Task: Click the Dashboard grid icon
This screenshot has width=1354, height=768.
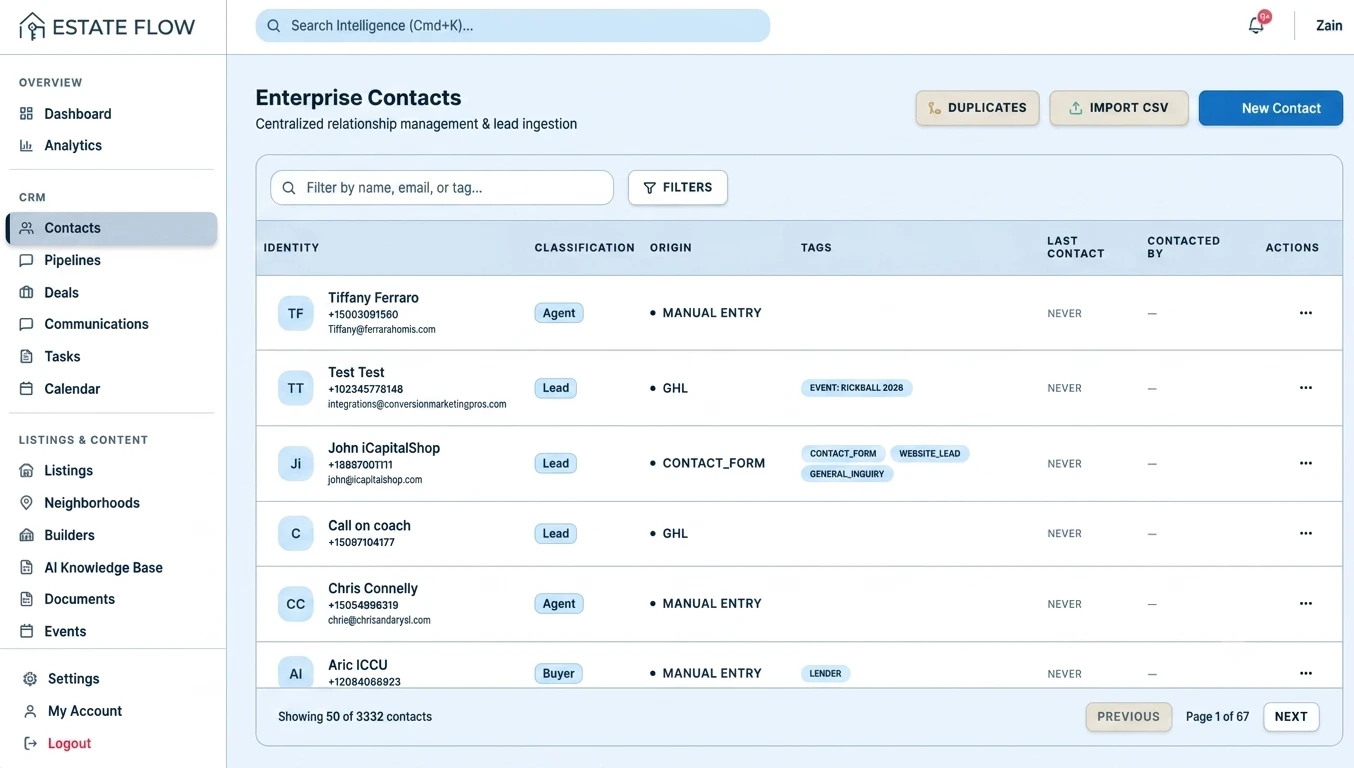Action: 27,114
